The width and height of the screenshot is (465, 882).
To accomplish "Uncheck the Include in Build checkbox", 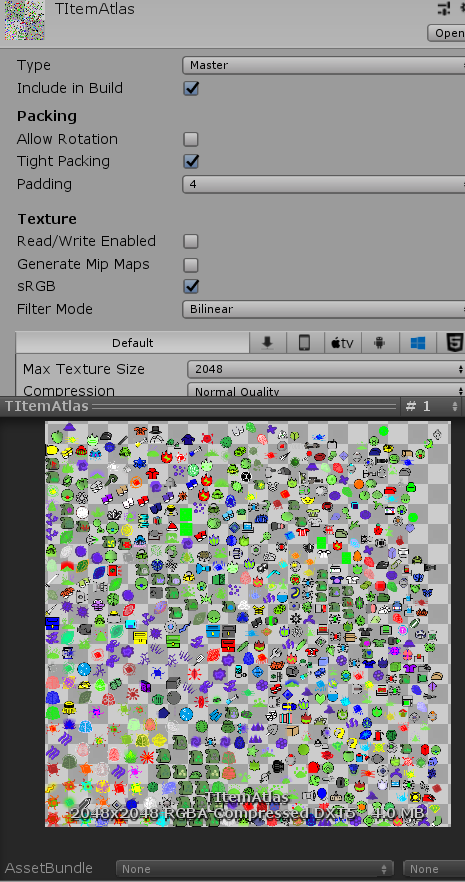I will tap(191, 88).
